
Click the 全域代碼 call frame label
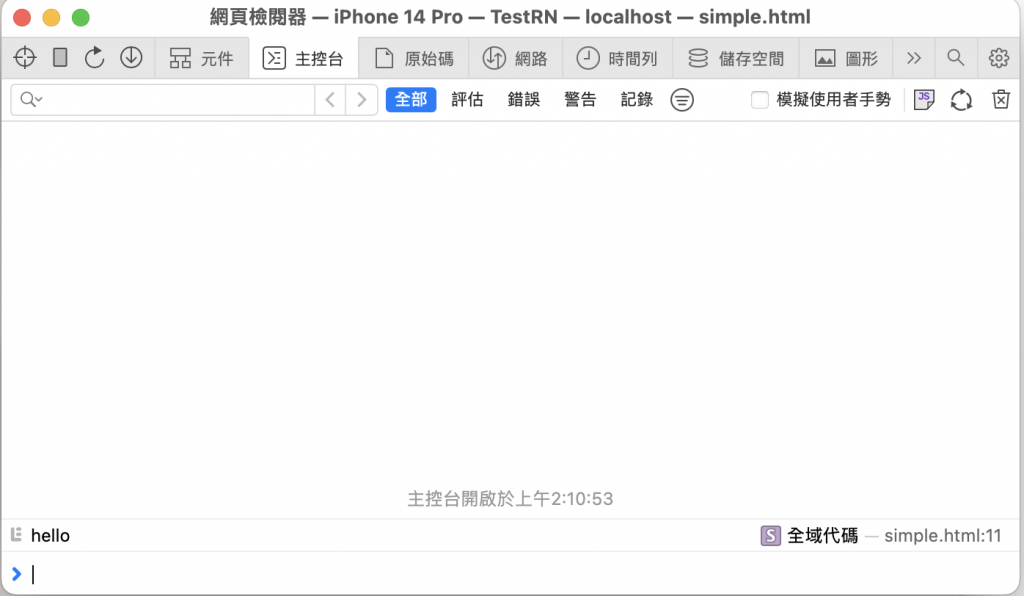coord(822,536)
